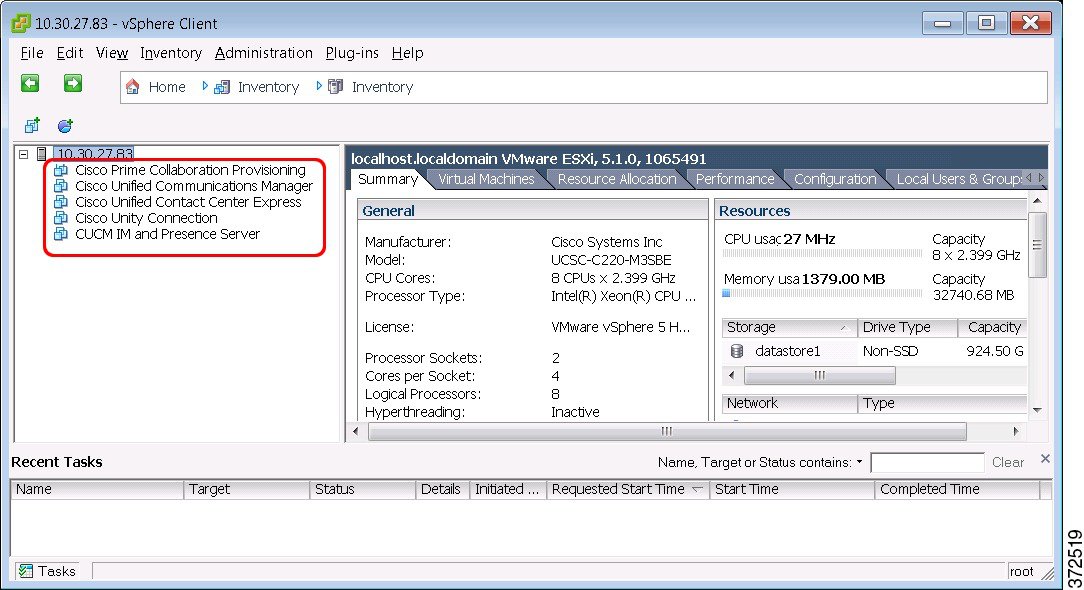
Task: Sort Recent Tasks by Status column
Action: pyautogui.click(x=362, y=490)
